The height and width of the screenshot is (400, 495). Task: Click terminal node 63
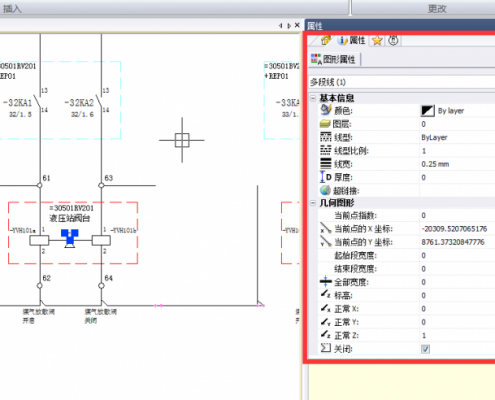point(101,185)
